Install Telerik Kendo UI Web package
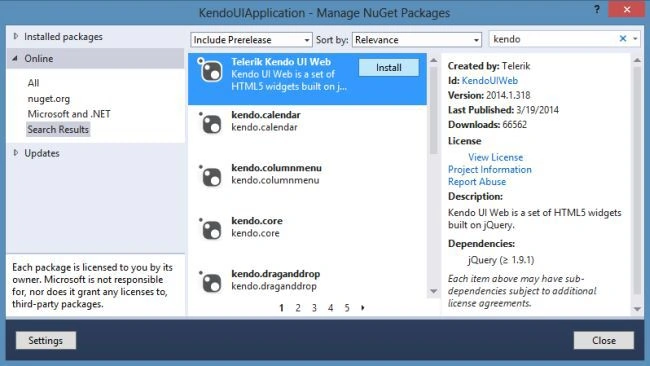This screenshot has height=366, width=650. 389,68
